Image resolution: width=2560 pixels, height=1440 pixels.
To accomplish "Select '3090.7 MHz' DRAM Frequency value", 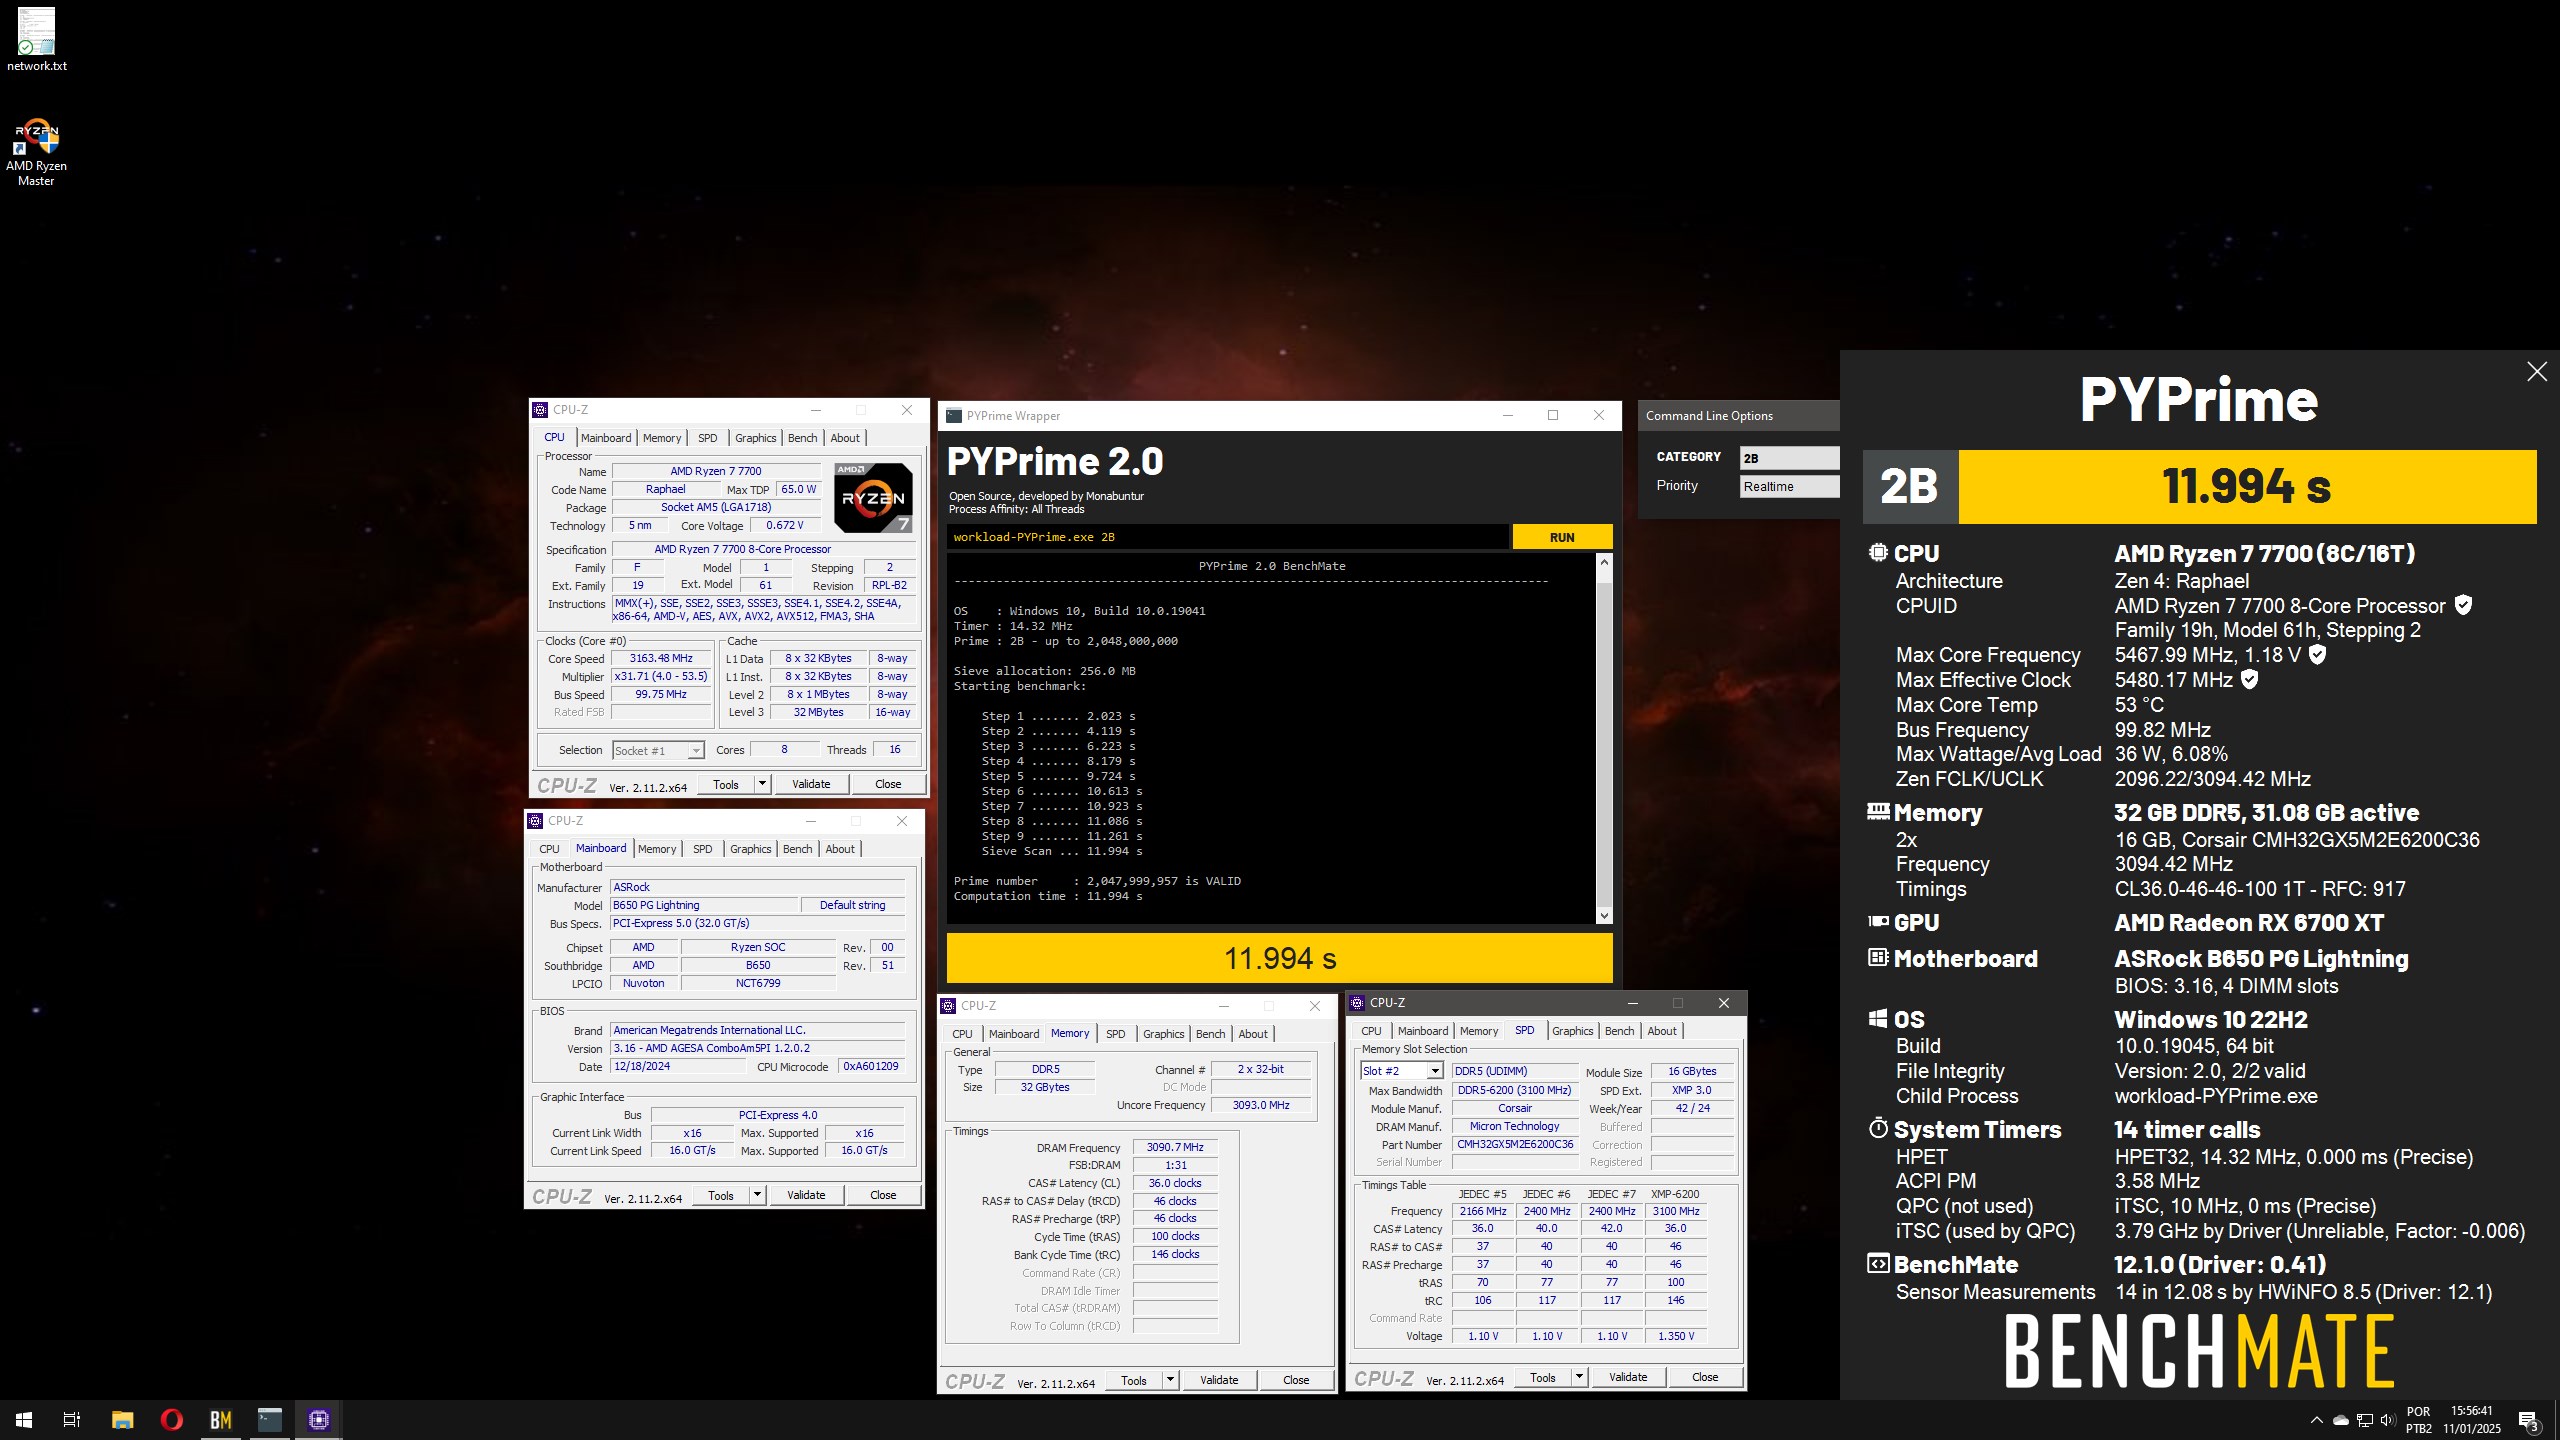I will click(x=1175, y=1147).
